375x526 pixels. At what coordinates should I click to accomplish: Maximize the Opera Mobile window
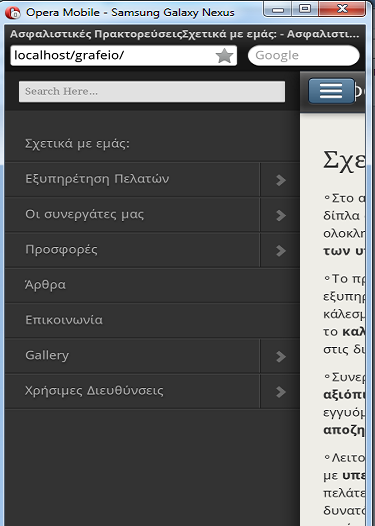304,9
